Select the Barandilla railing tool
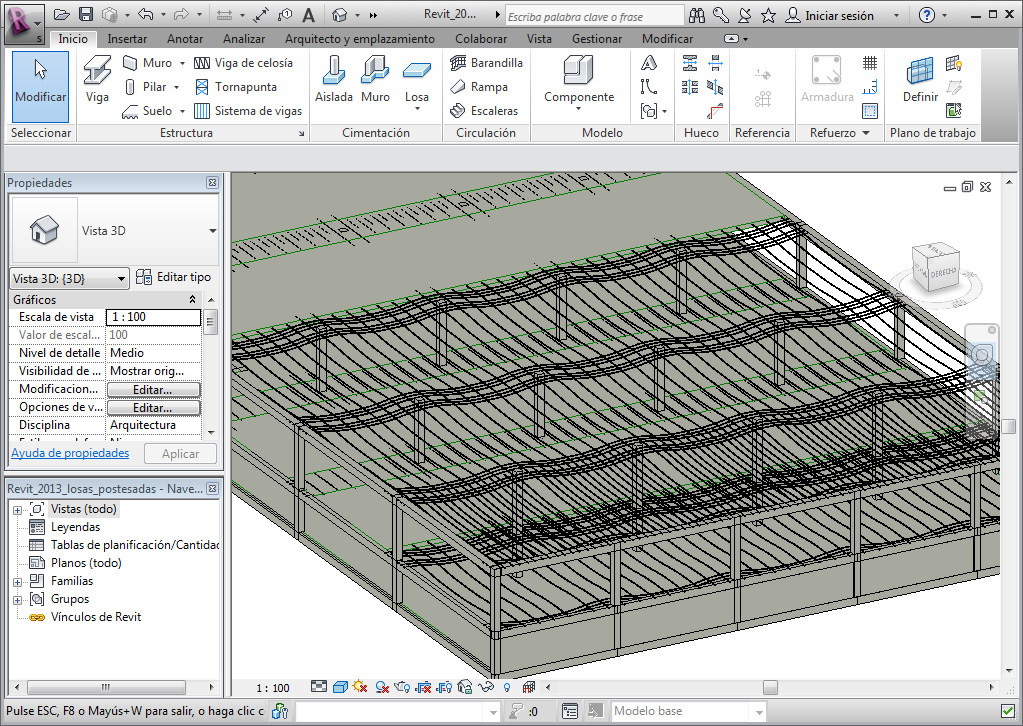Image resolution: width=1023 pixels, height=726 pixels. pos(486,62)
